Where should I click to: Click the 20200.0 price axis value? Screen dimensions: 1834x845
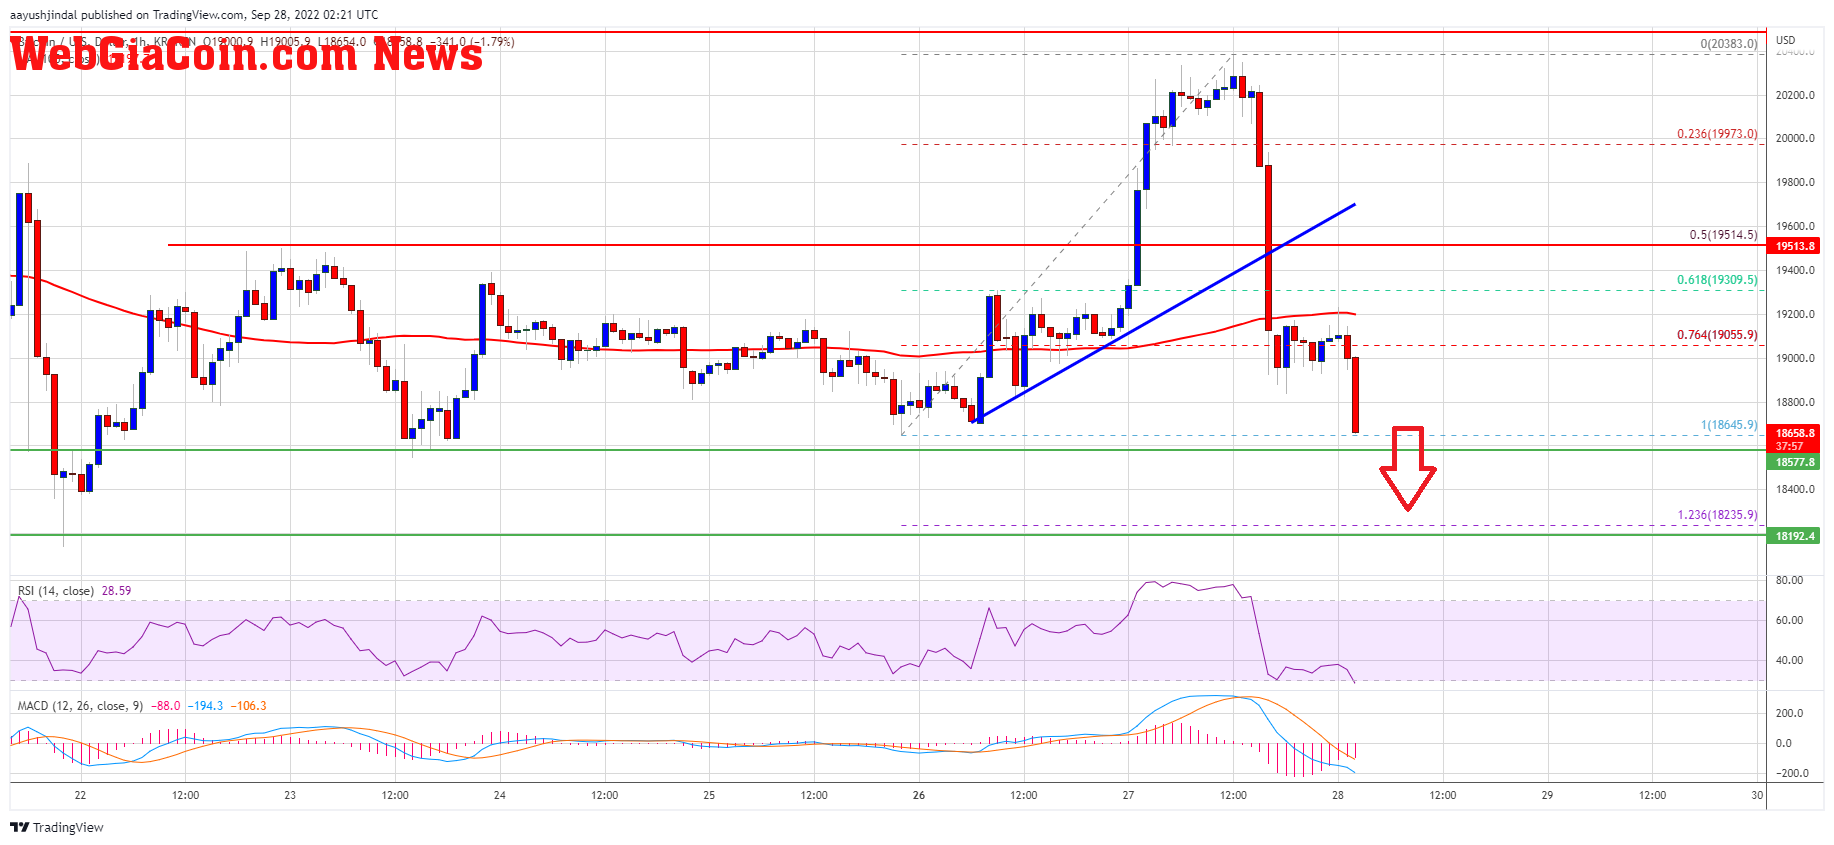pyautogui.click(x=1795, y=95)
